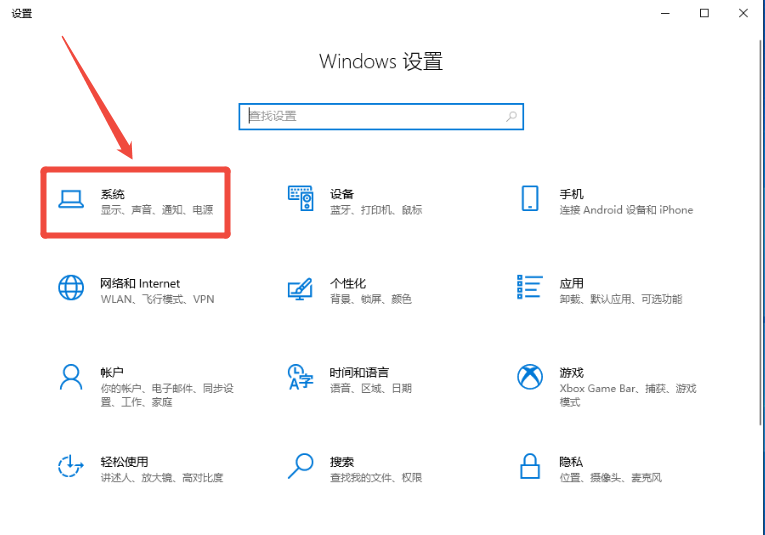Minimize the 设置 window
765x535 pixels.
[665, 13]
